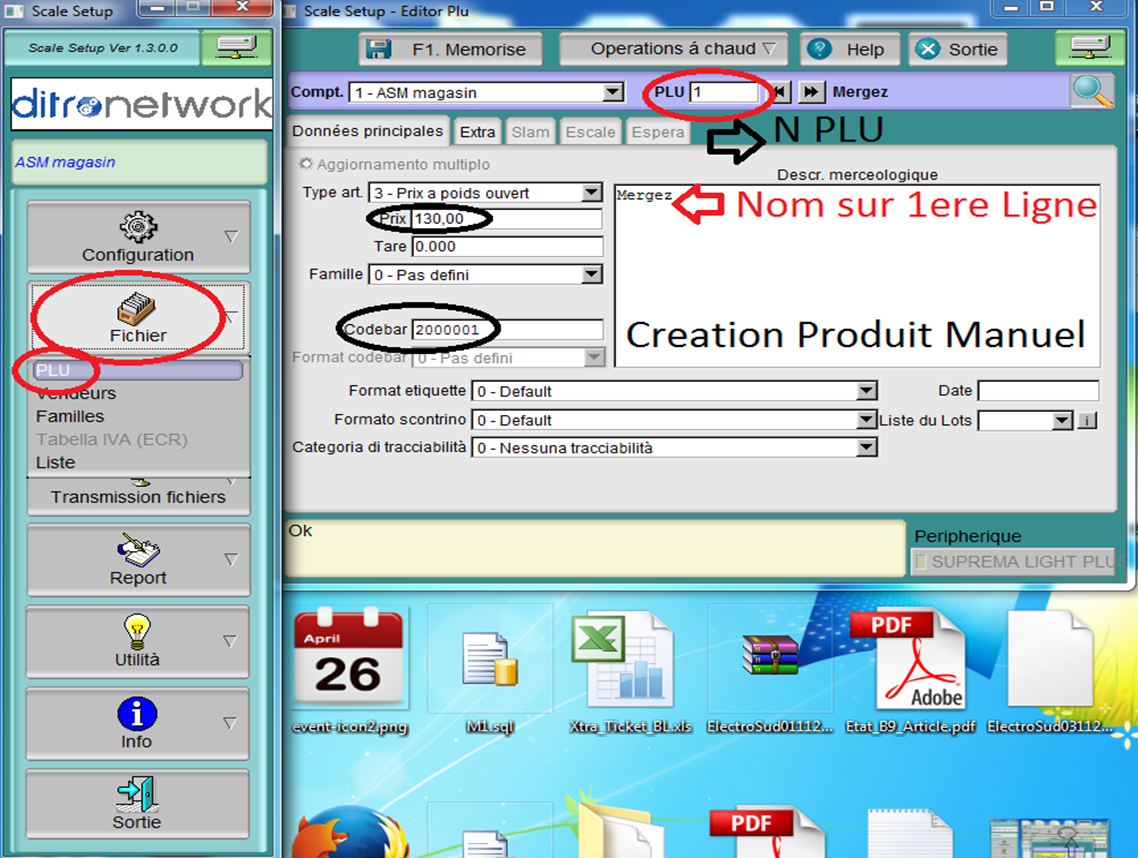Go to previous PLU record arrow
The width and height of the screenshot is (1138, 858).
[x=779, y=92]
